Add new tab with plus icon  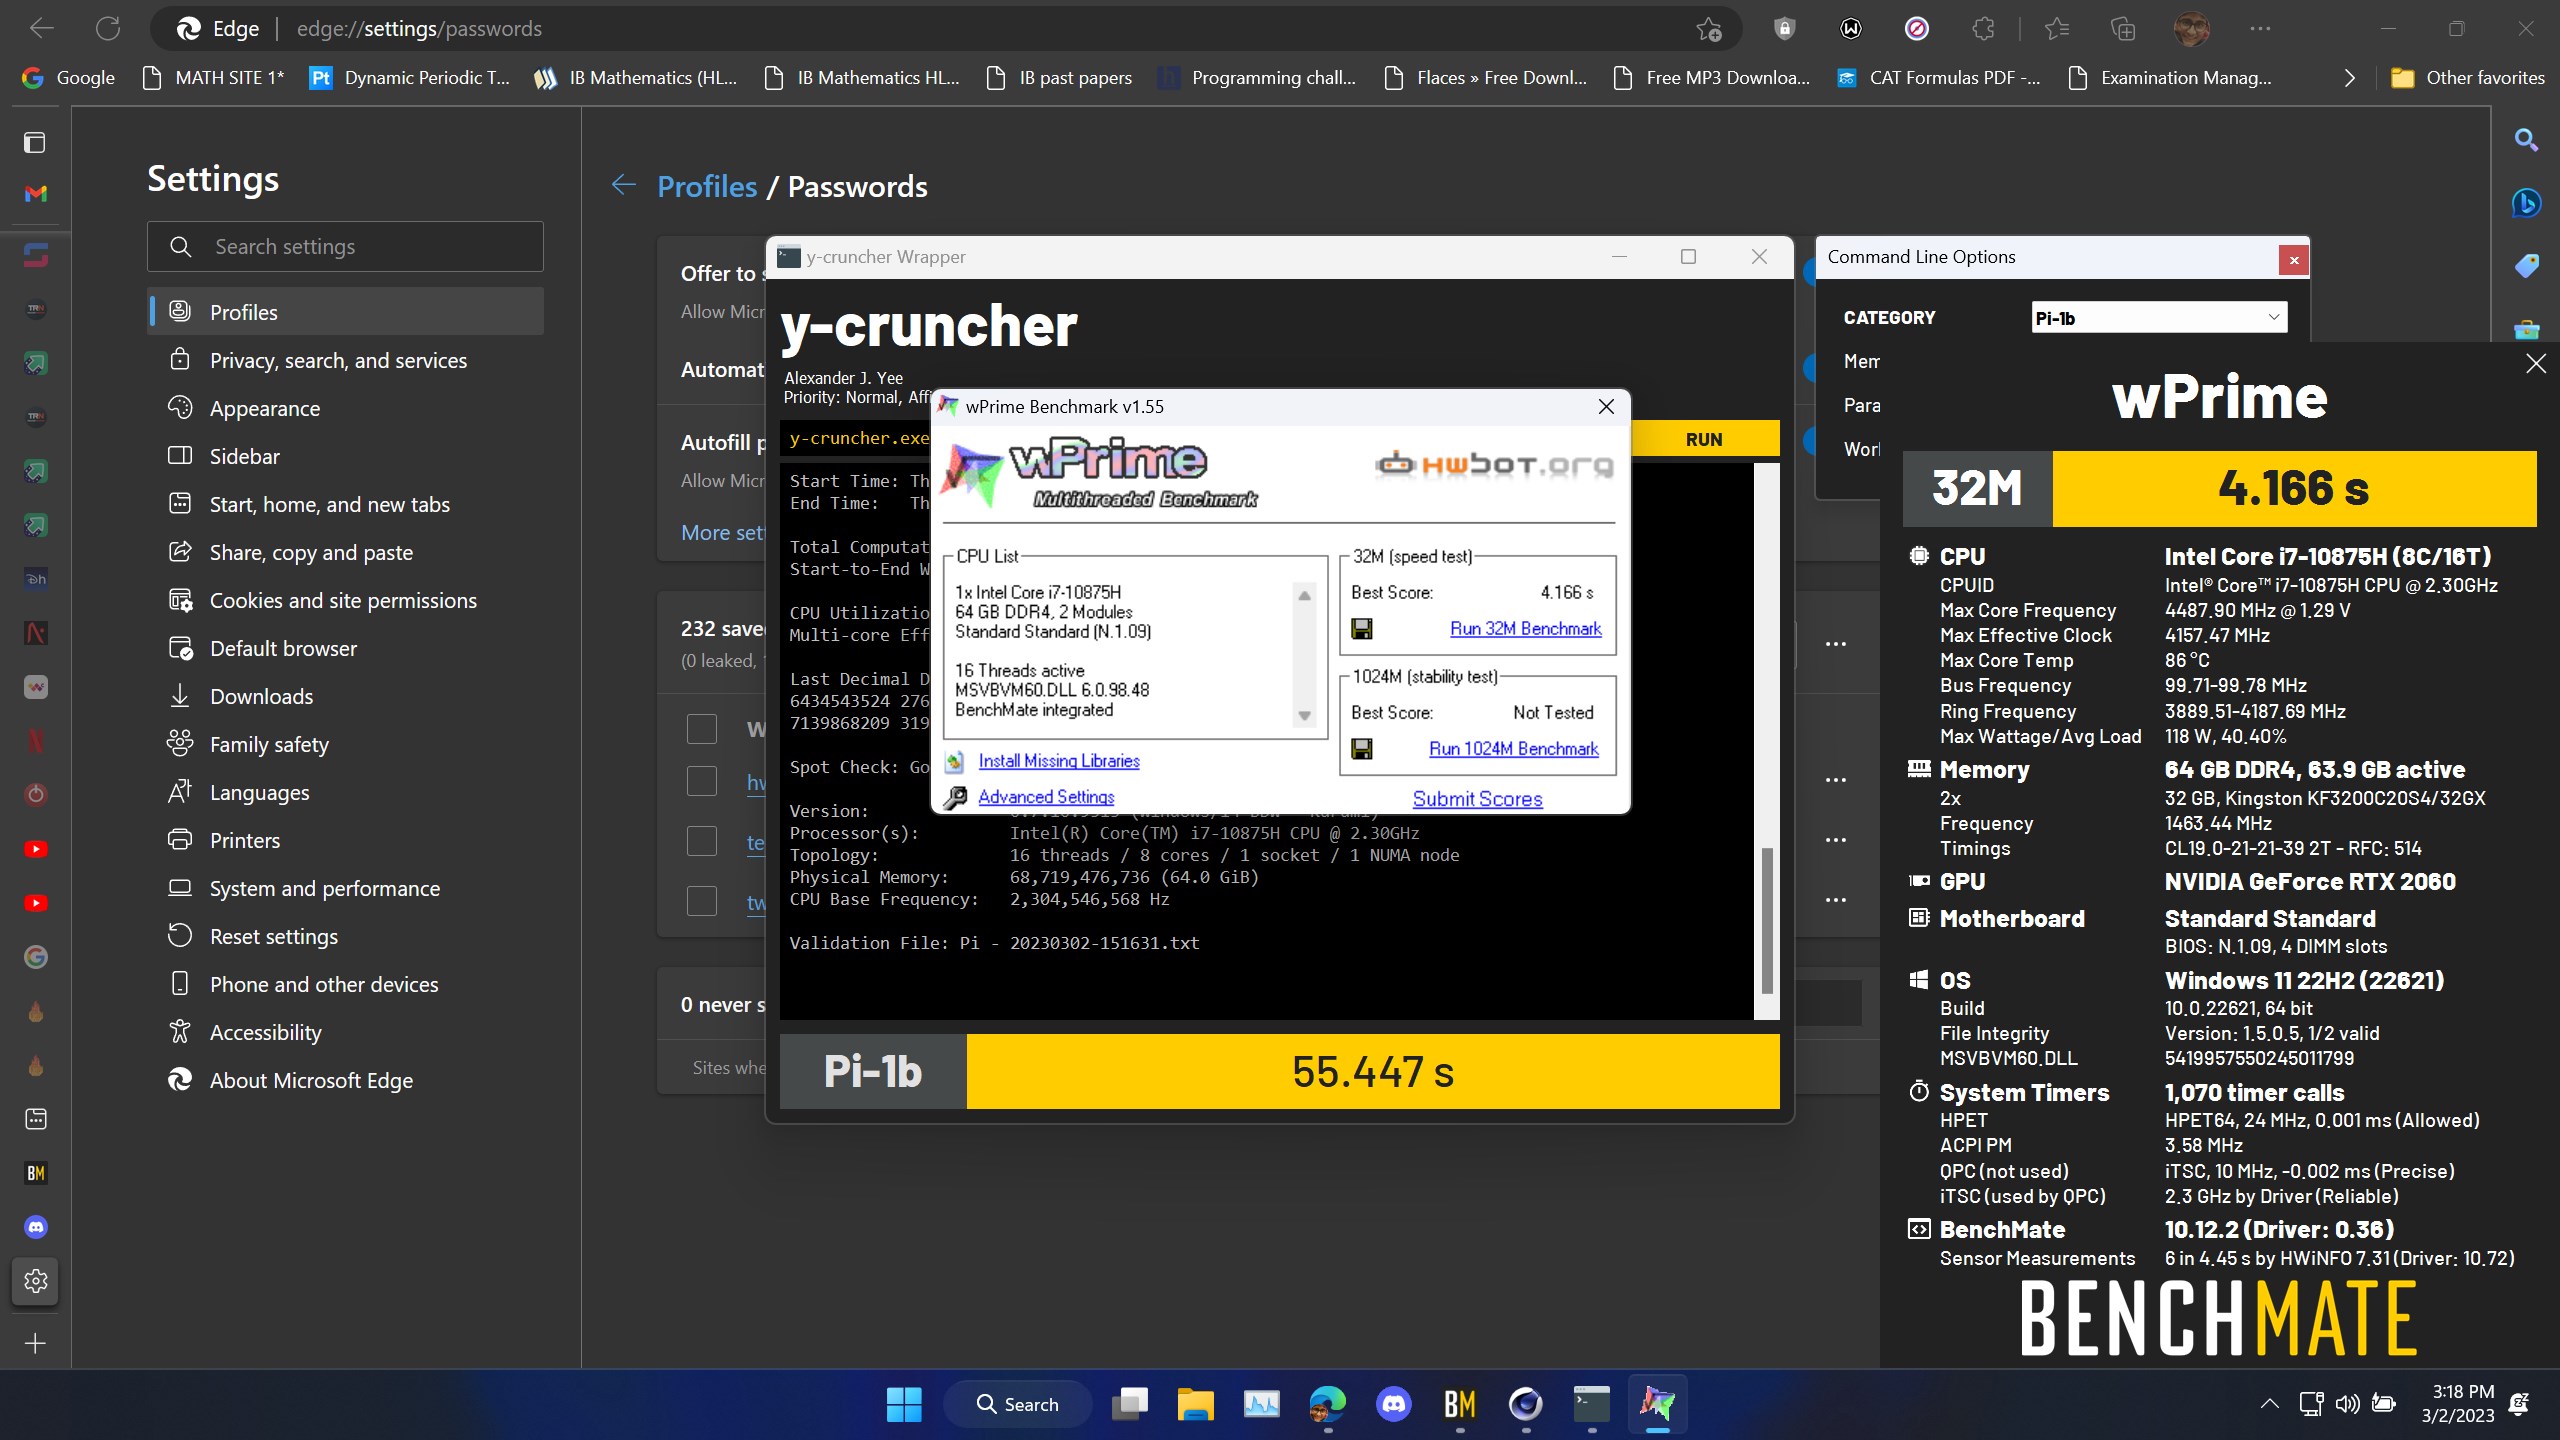pos(36,1343)
